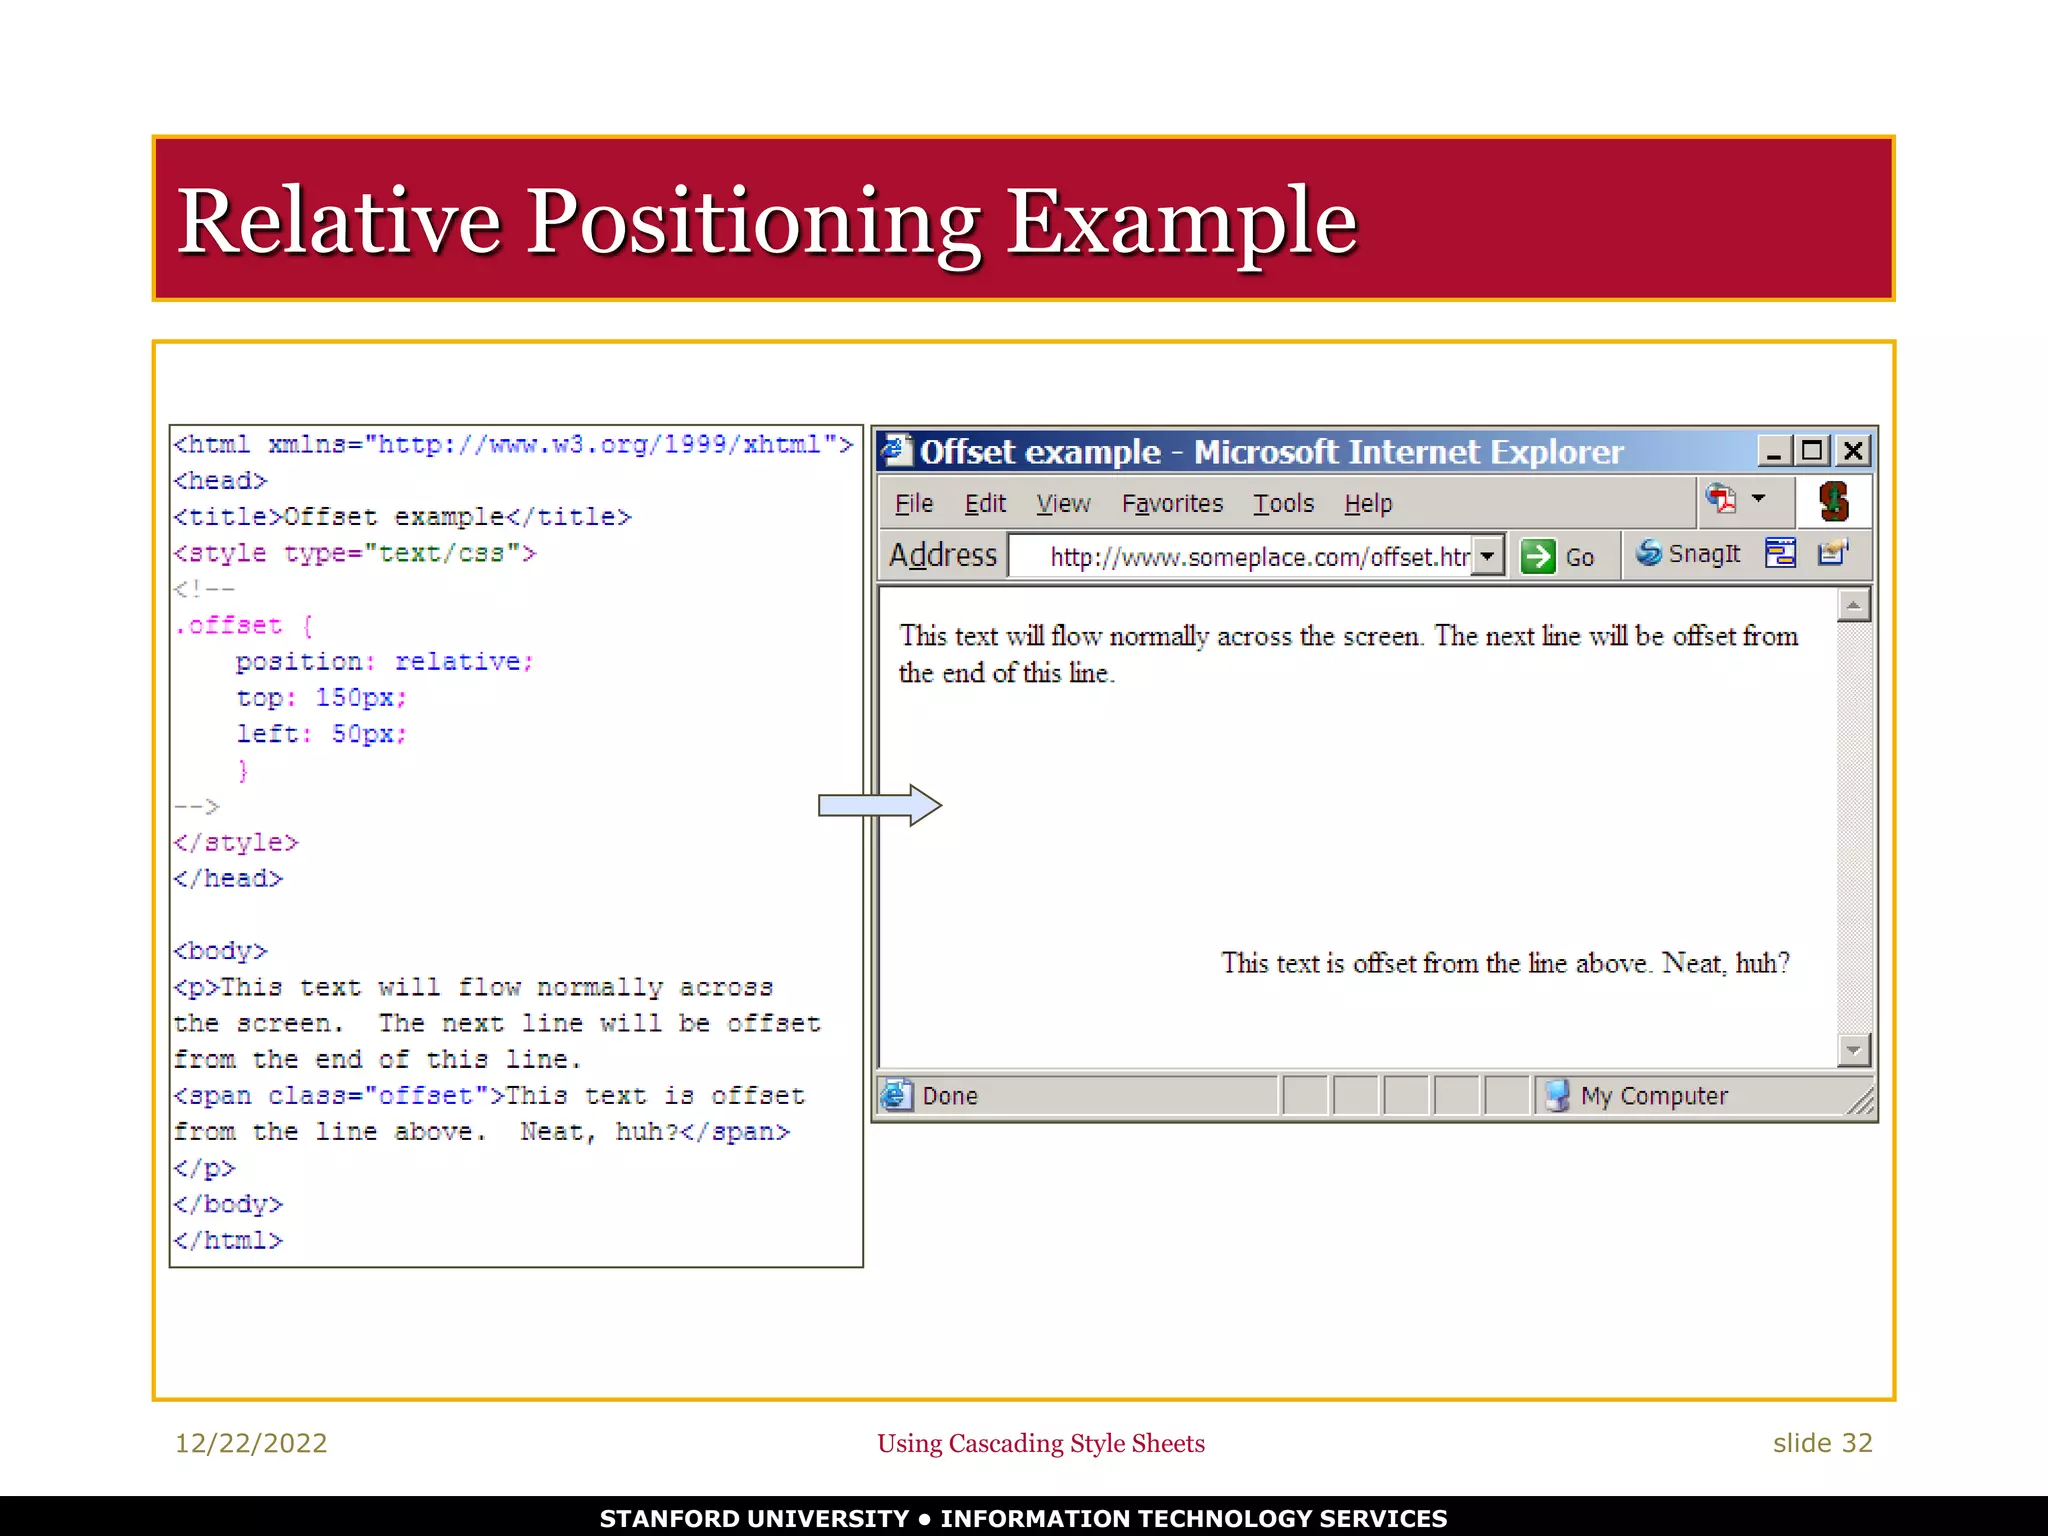2048x1536 pixels.
Task: Open the File menu in Internet Explorer
Action: [x=913, y=503]
